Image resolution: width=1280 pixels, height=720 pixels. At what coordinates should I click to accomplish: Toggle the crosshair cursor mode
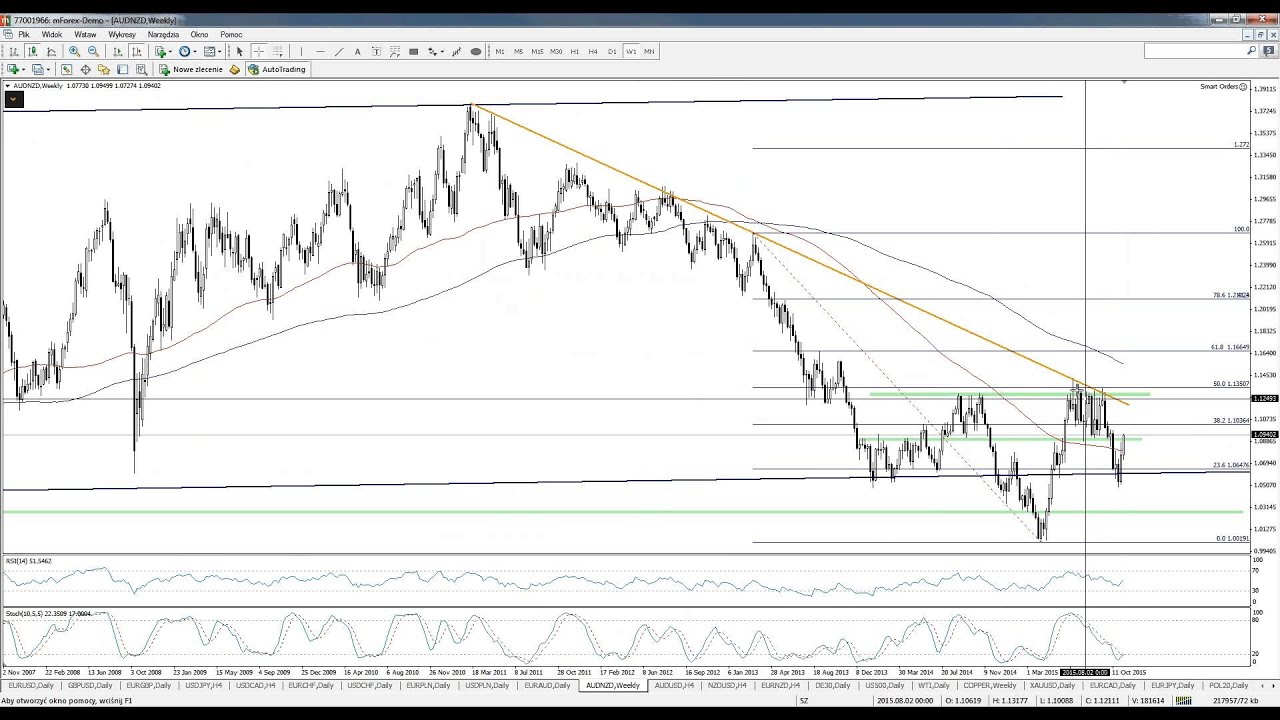tap(258, 51)
